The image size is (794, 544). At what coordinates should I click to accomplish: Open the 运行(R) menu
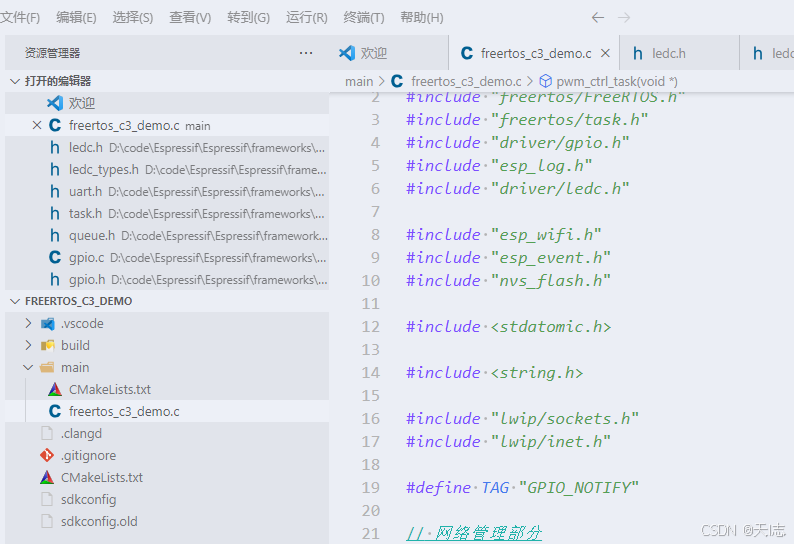pos(306,18)
